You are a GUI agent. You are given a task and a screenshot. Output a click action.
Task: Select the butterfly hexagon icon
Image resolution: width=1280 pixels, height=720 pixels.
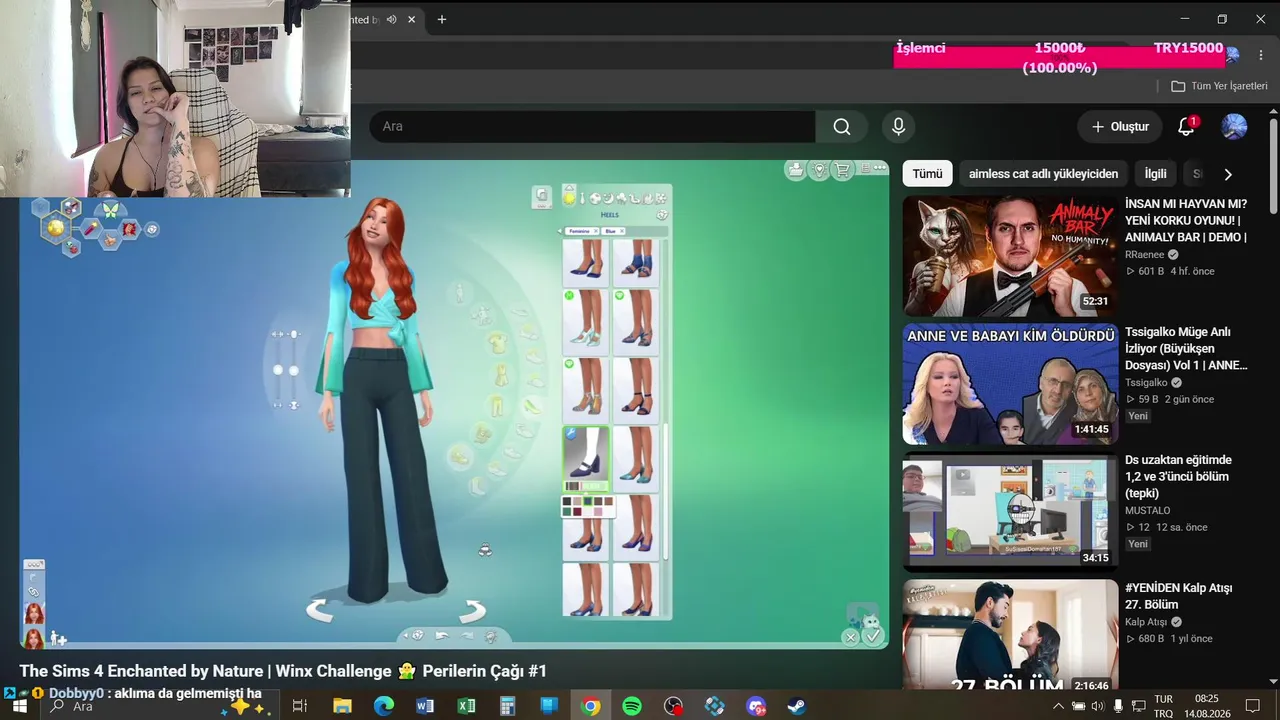tap(110, 210)
